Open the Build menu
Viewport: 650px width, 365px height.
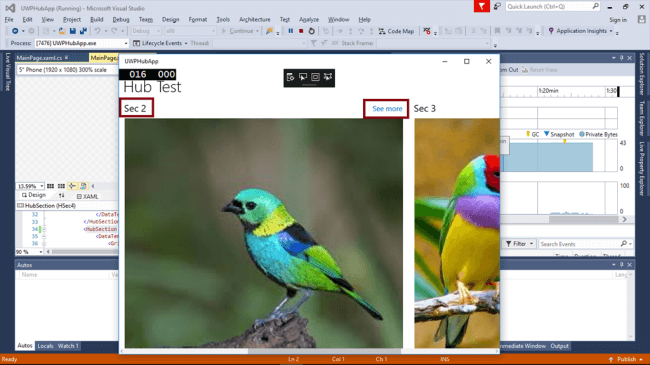point(97,19)
